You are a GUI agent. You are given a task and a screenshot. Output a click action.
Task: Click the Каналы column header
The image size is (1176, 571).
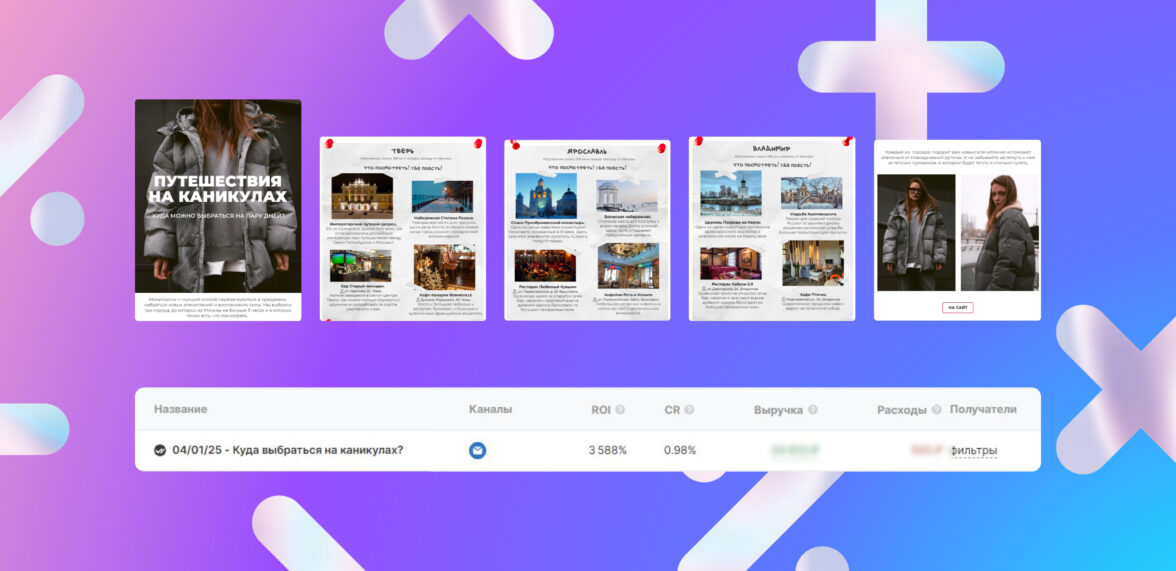[490, 410]
